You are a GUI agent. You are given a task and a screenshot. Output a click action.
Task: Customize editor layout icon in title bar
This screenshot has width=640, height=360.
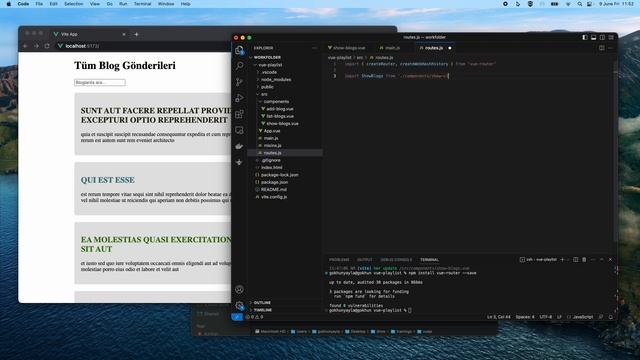611,37
